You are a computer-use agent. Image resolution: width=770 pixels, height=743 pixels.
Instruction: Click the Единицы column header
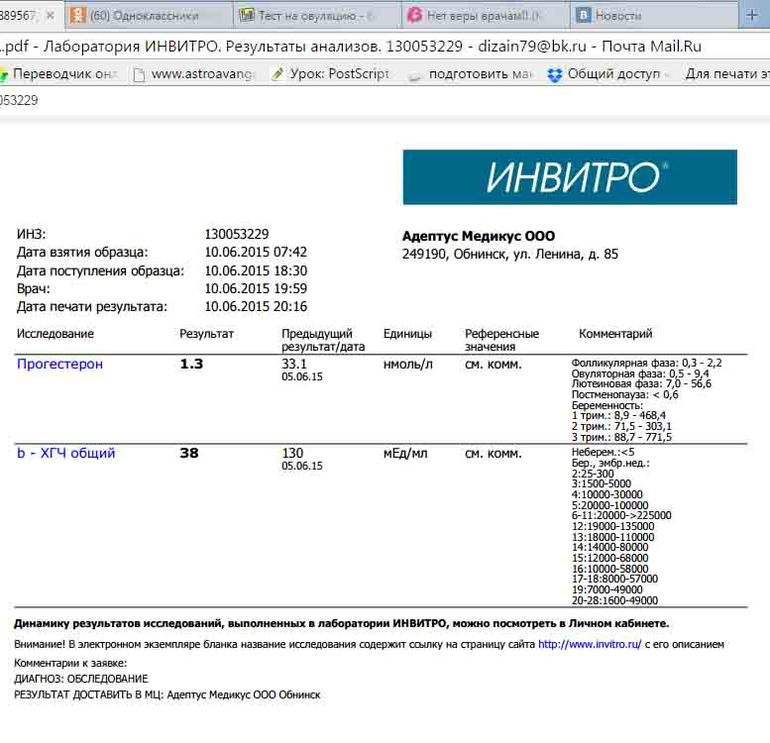pyautogui.click(x=407, y=333)
